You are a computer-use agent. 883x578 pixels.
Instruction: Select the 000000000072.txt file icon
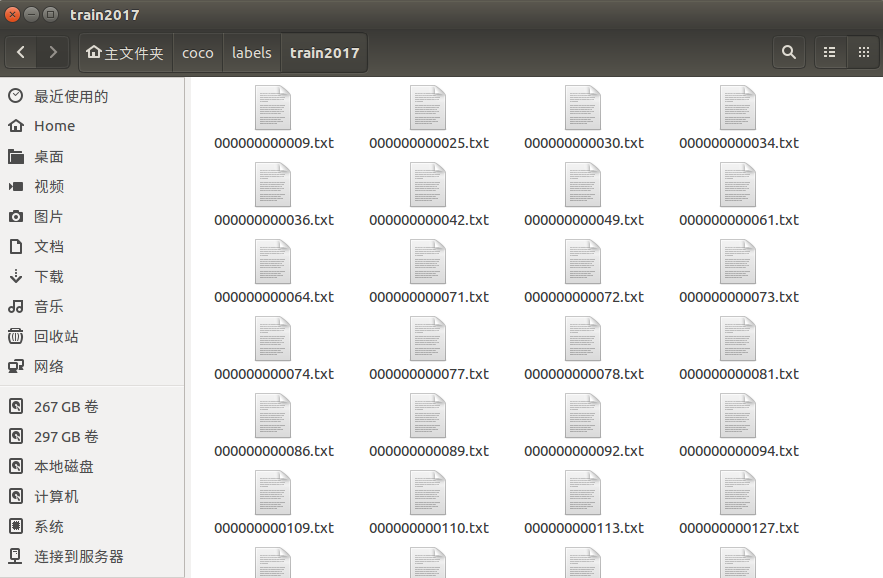(583, 262)
